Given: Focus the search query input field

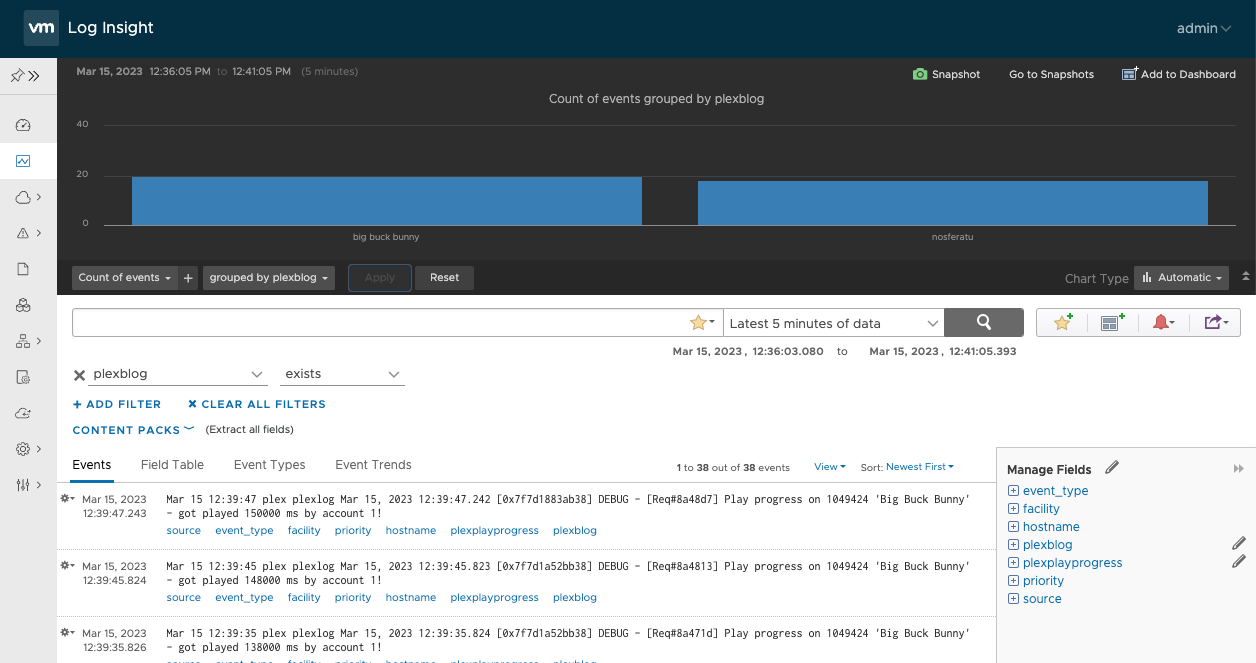Looking at the screenshot, I should (x=380, y=323).
